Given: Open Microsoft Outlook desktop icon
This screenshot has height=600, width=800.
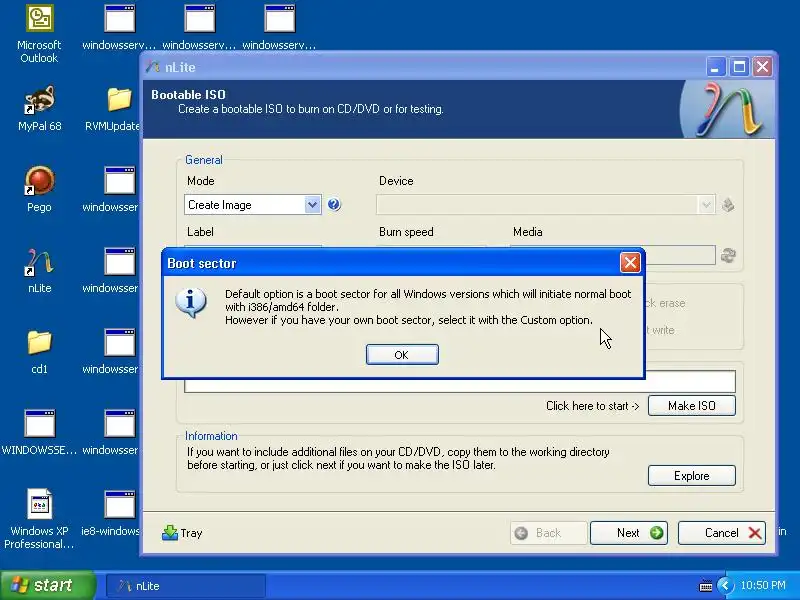Looking at the screenshot, I should [x=39, y=34].
